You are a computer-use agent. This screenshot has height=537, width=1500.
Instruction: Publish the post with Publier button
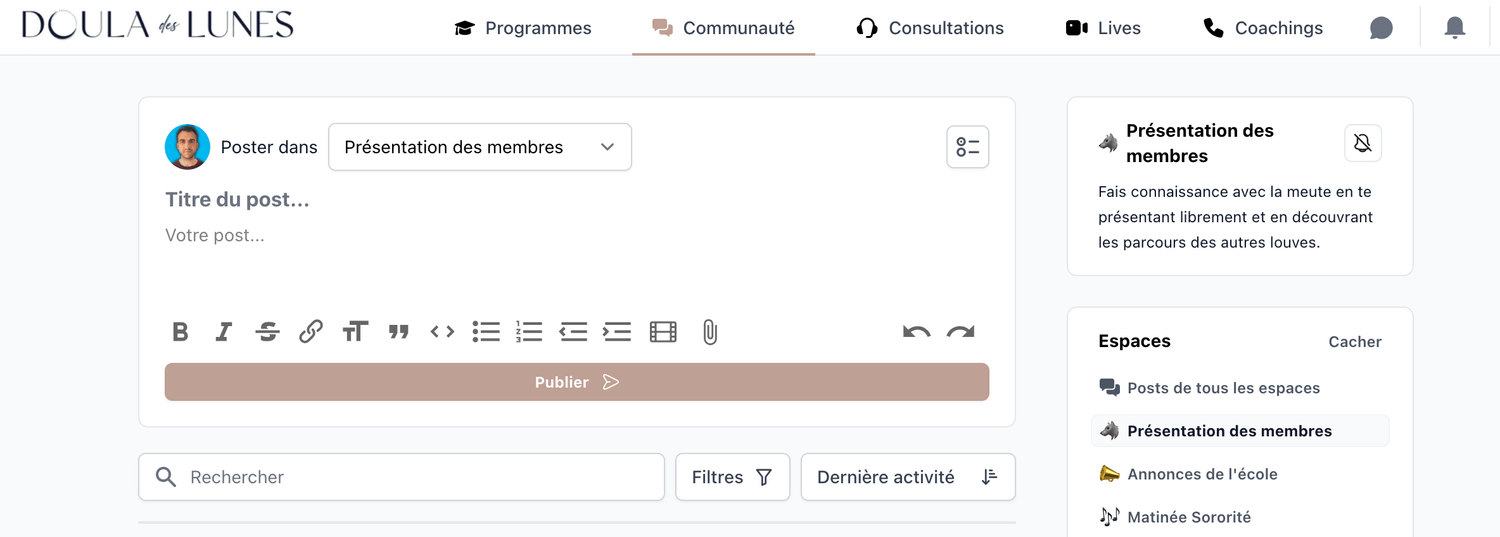tap(577, 382)
